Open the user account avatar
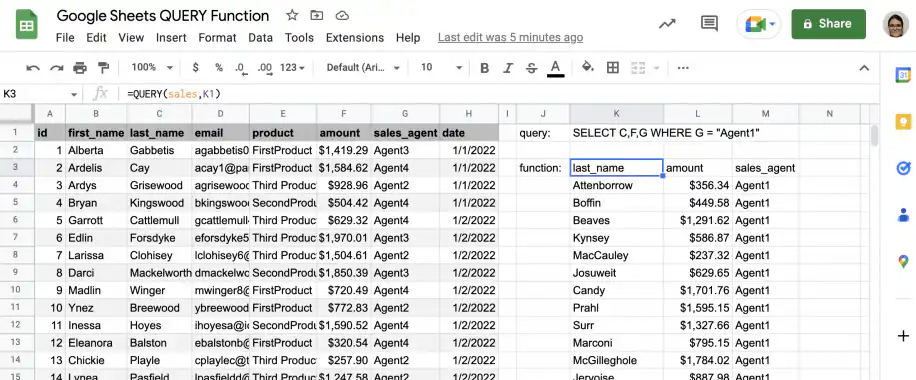 896,24
